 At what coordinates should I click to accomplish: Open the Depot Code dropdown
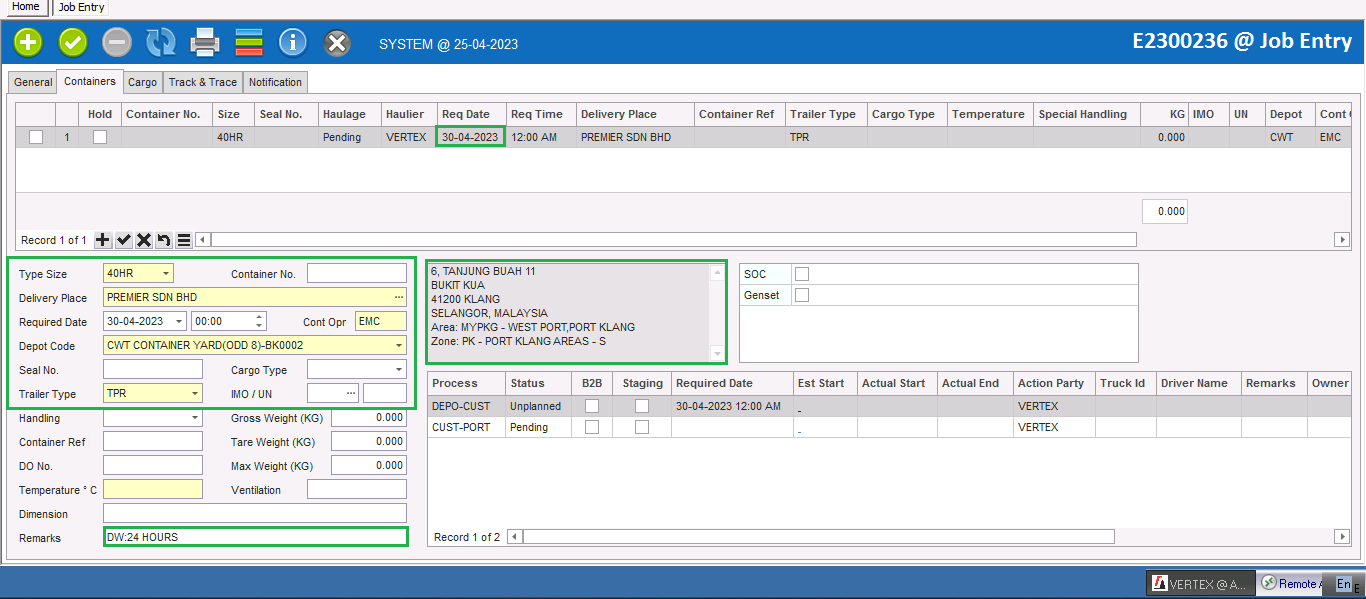click(399, 346)
